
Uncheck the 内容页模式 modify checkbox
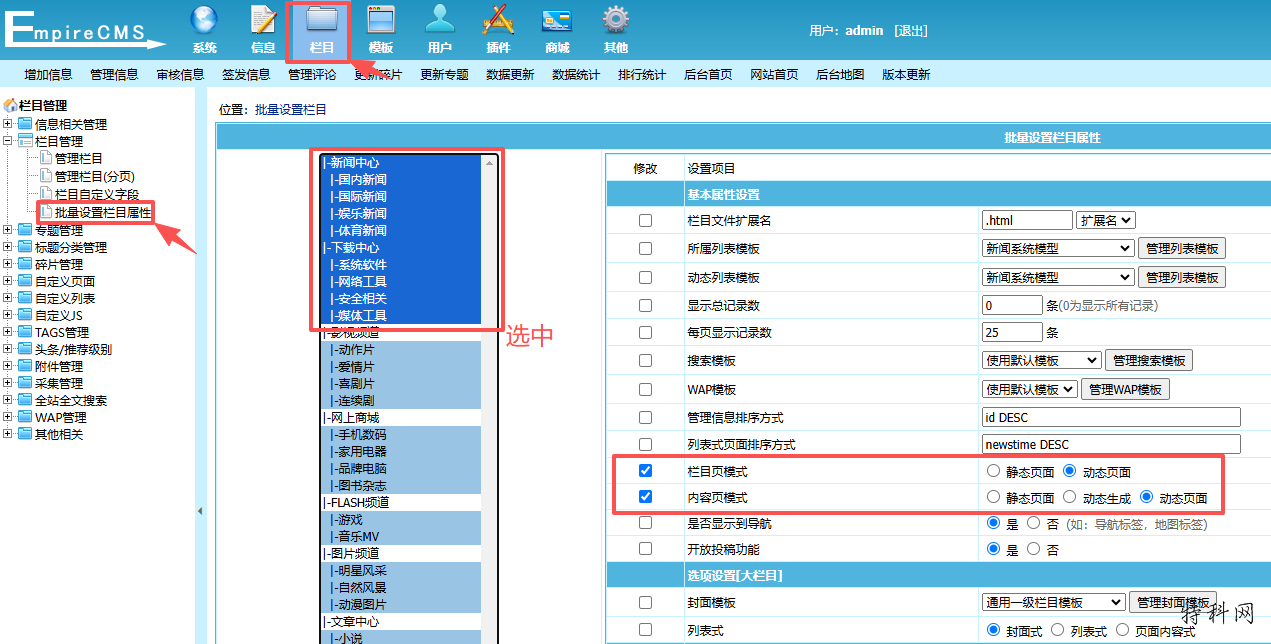[645, 496]
